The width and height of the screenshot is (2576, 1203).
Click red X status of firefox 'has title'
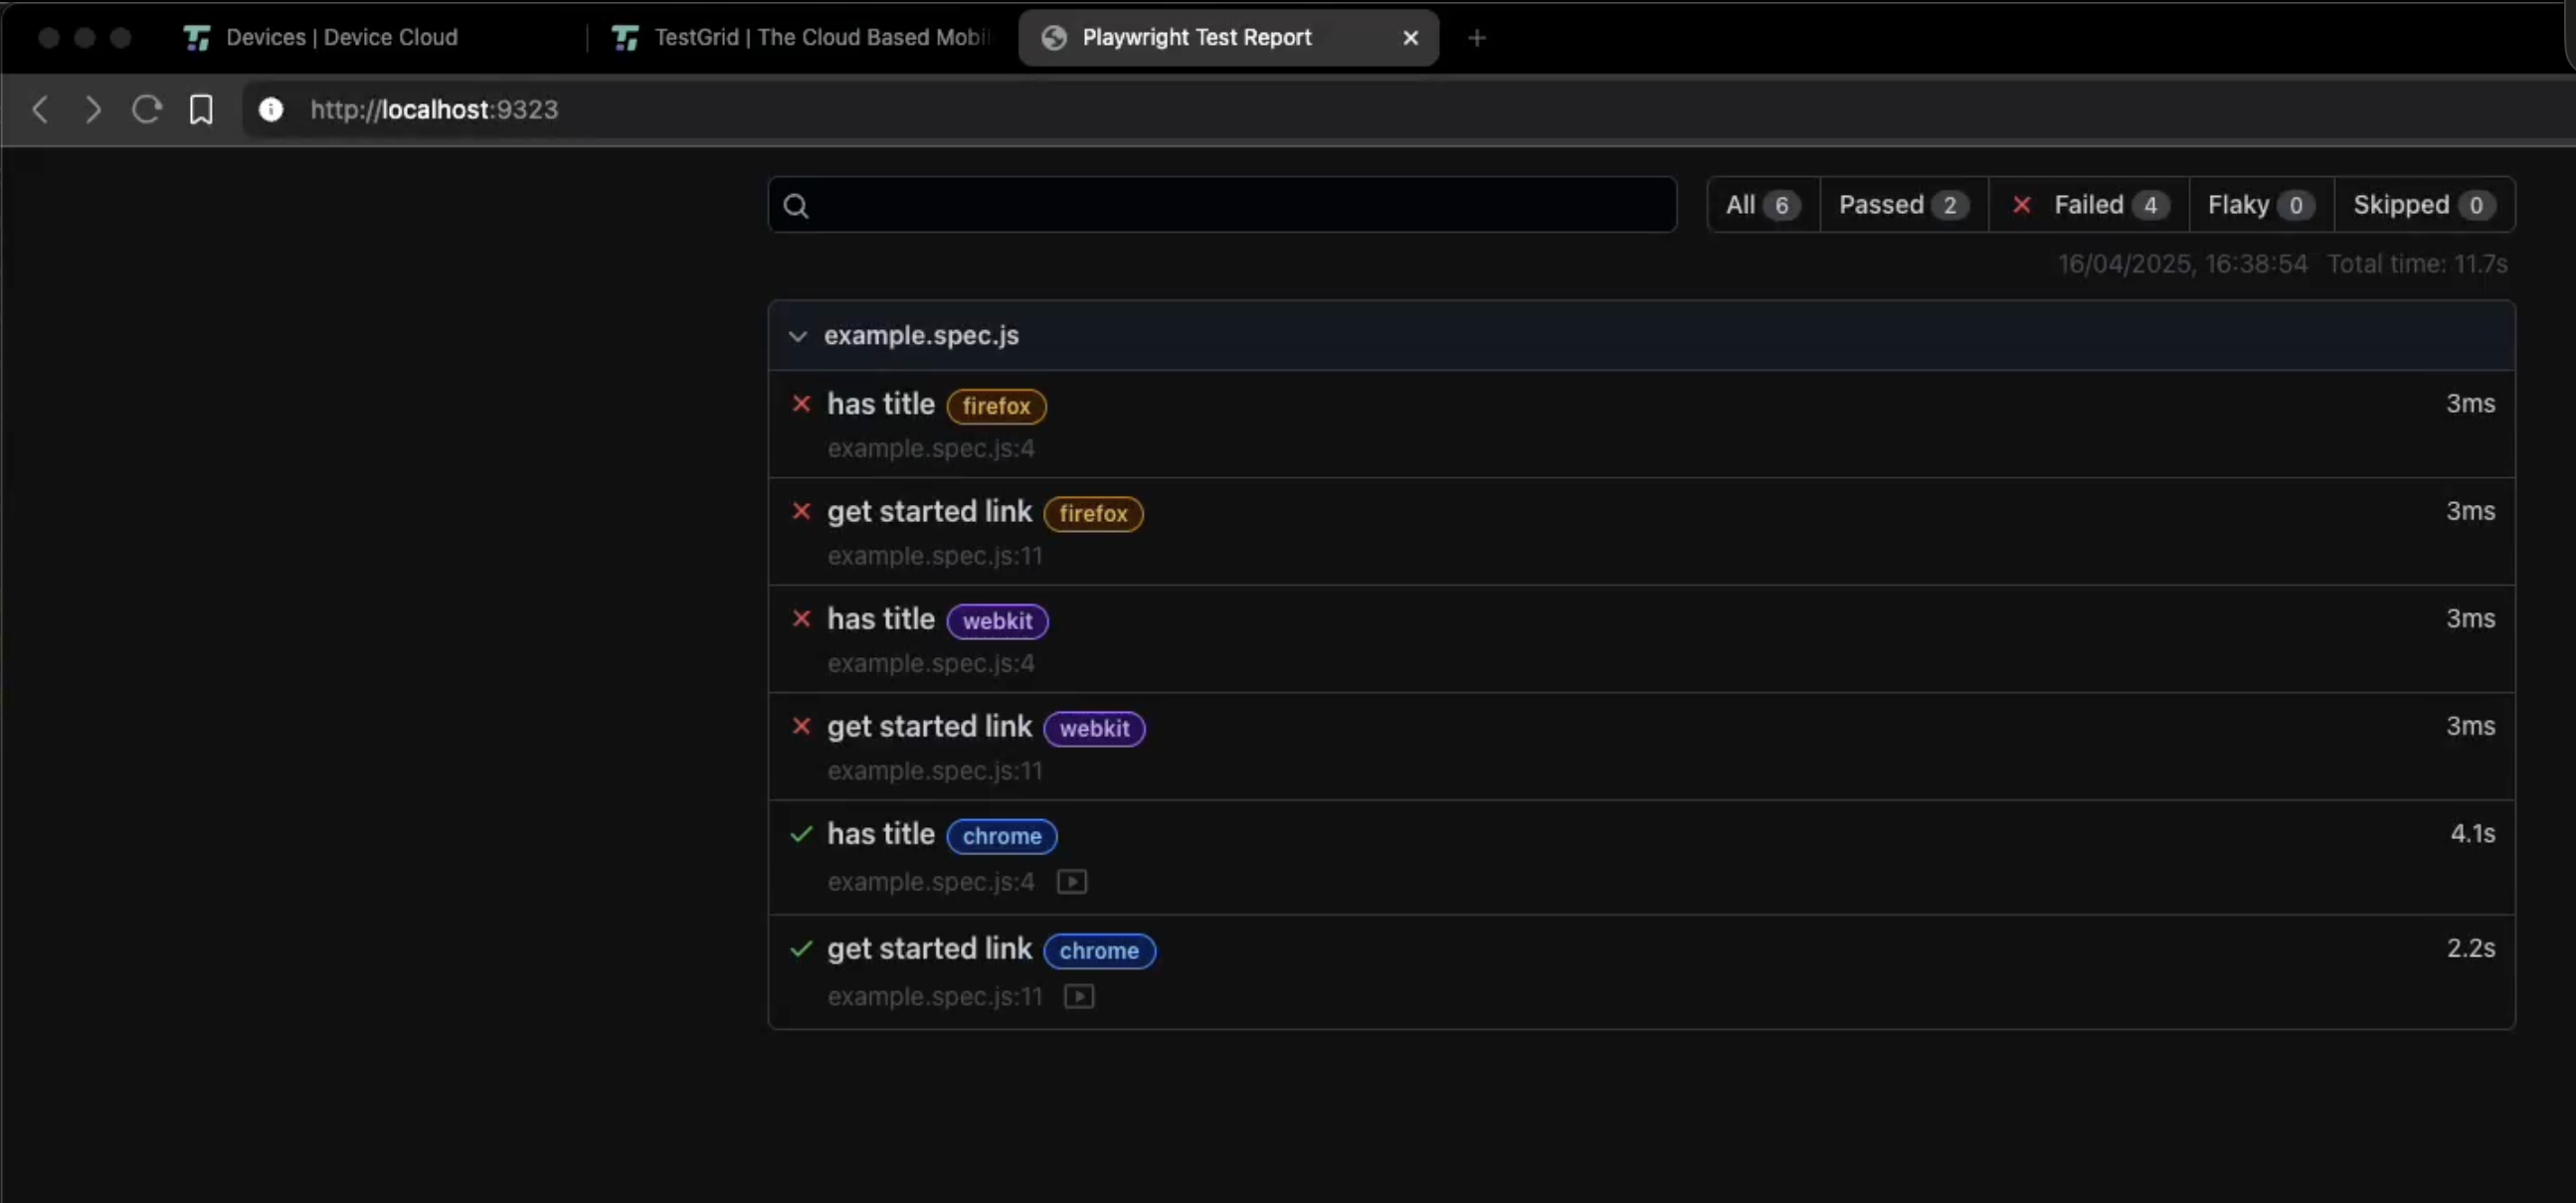801,404
